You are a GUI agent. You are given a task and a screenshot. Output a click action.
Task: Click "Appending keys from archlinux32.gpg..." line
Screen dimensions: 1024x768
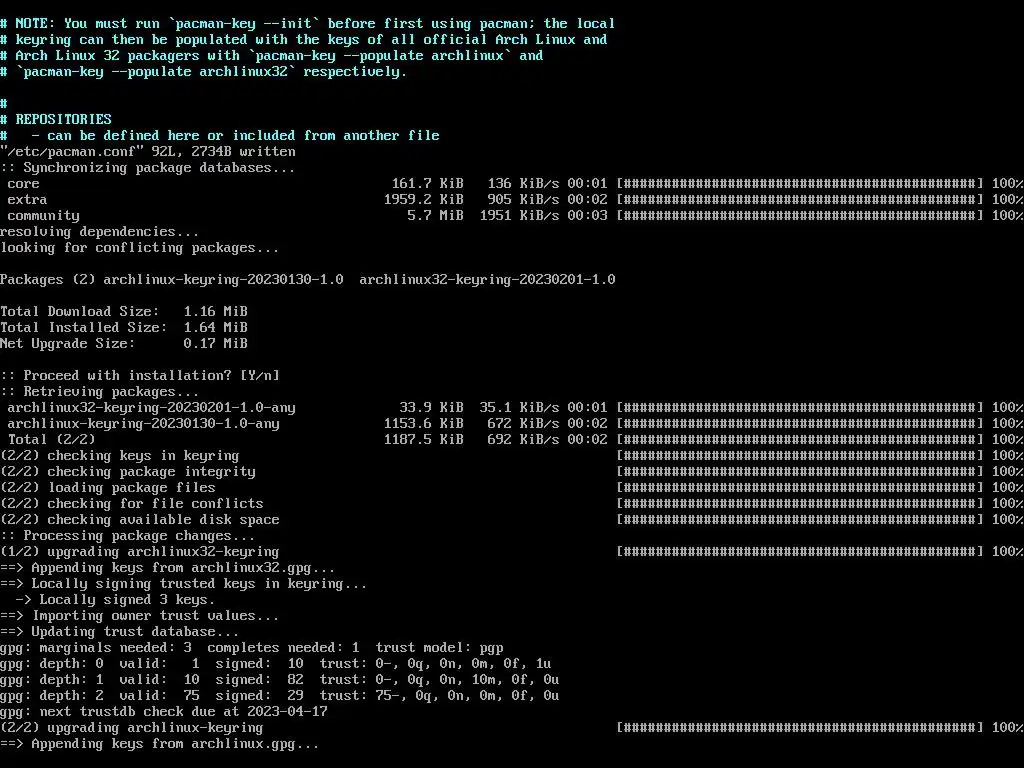pyautogui.click(x=168, y=568)
